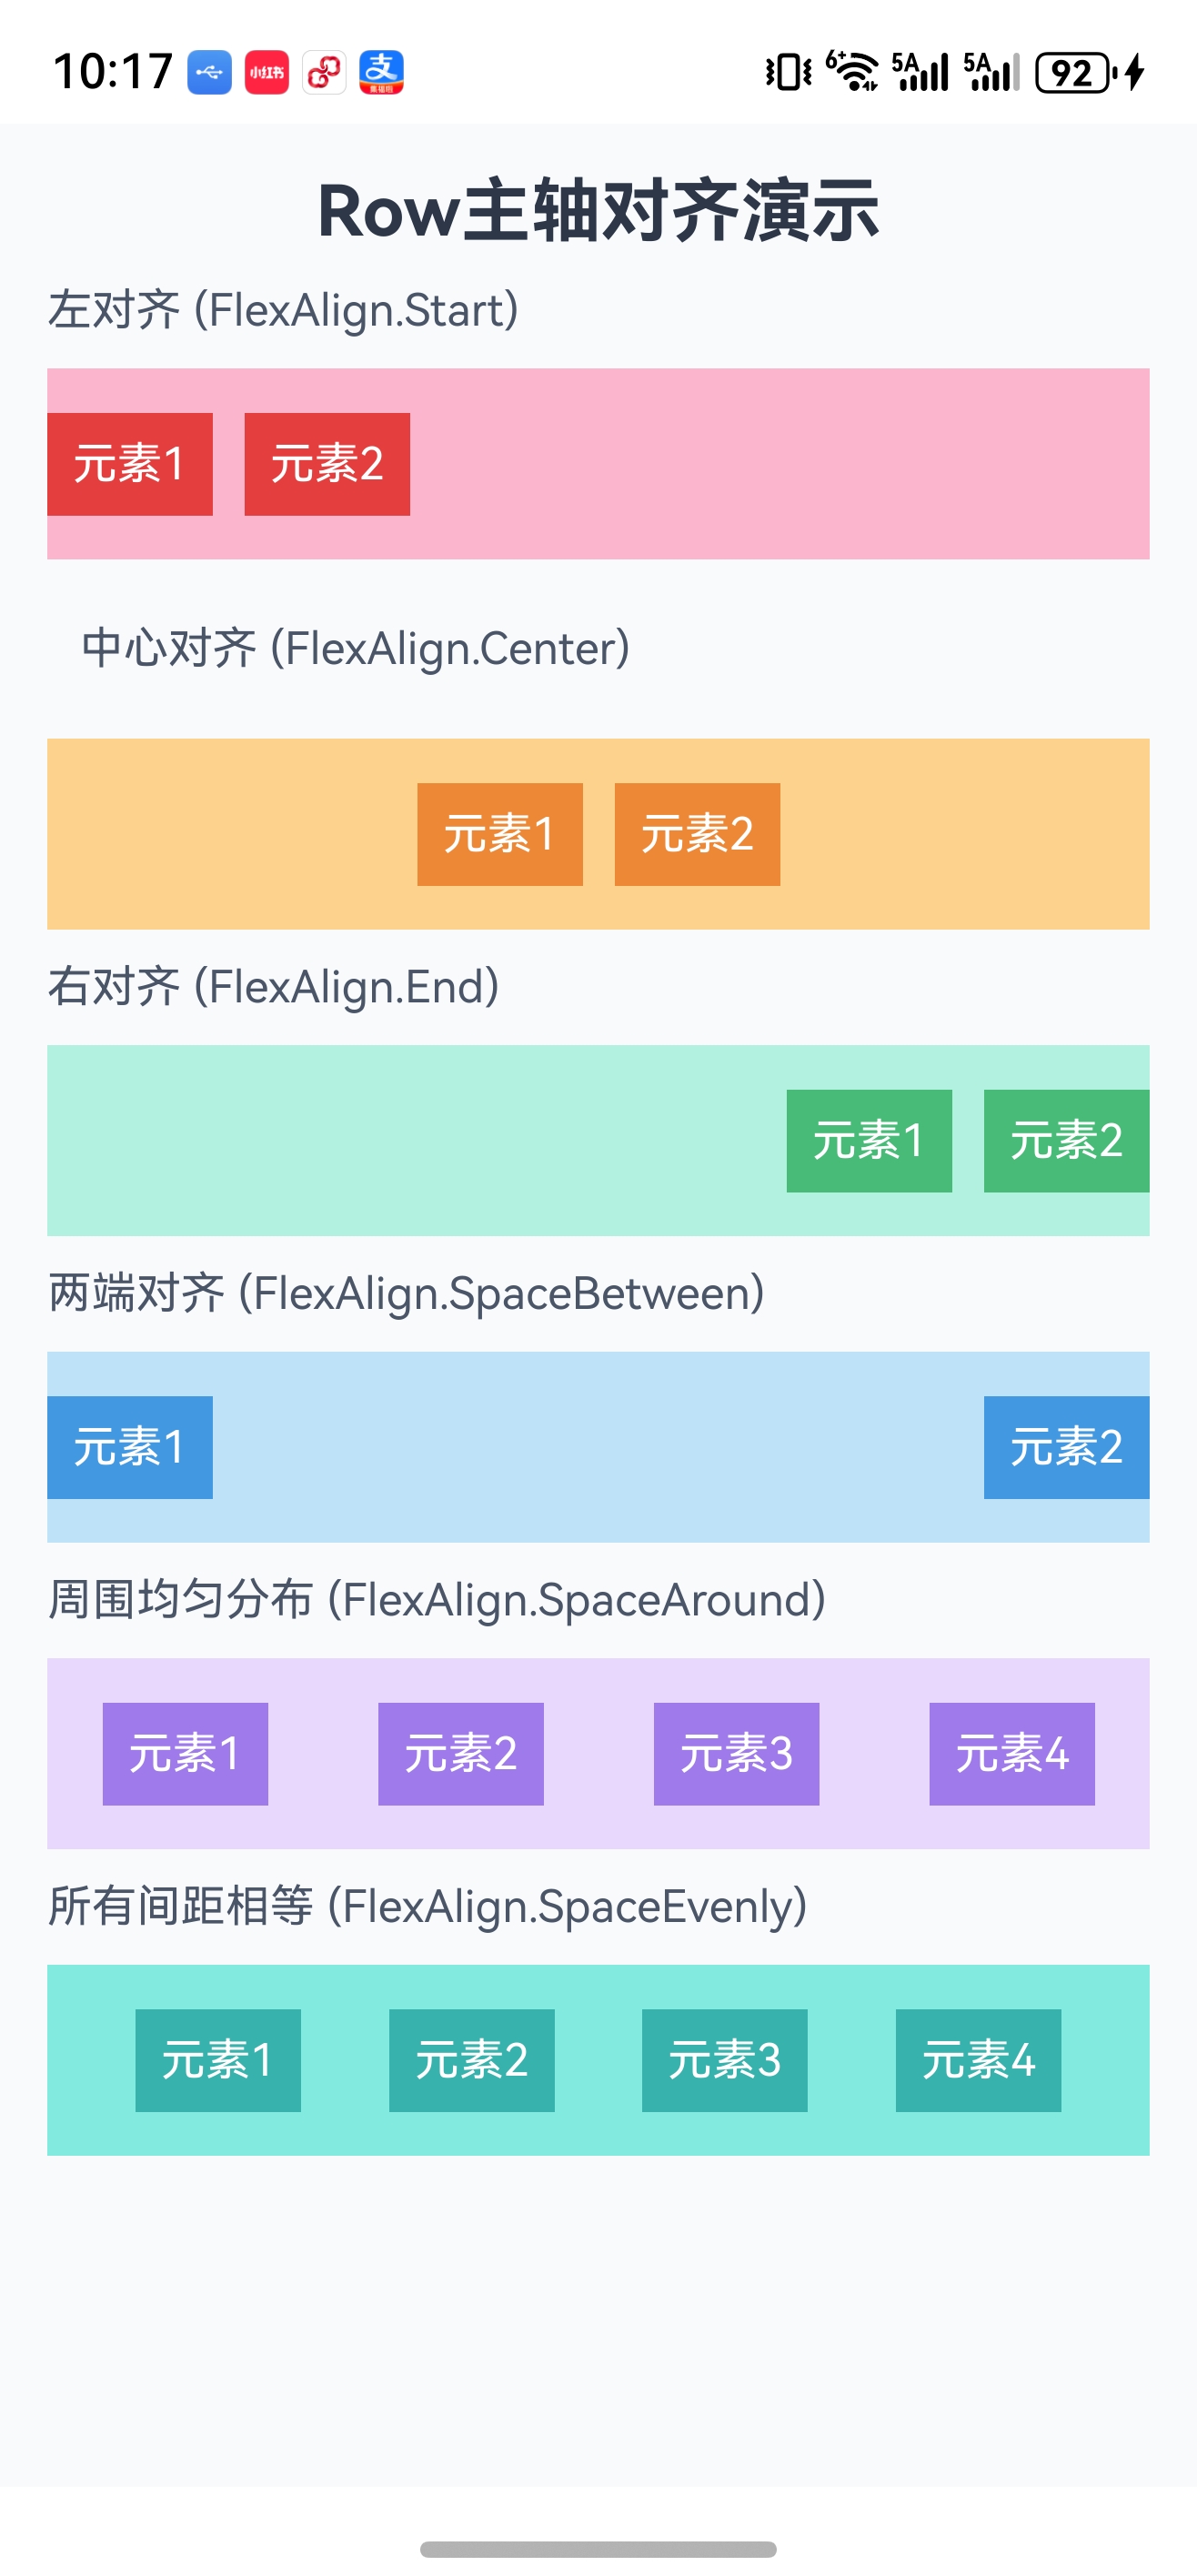
Task: Tap the battery indicator showing 92
Action: 1075,70
